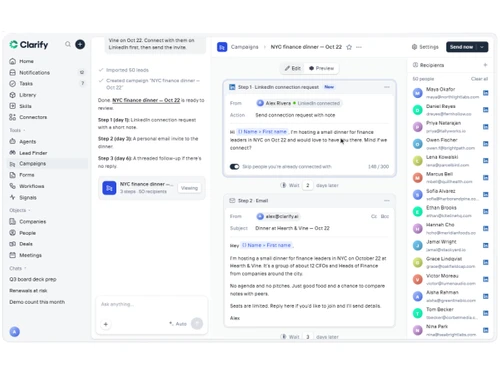
Task: Toggle Skip people you're already connected with
Action: pos(234,166)
